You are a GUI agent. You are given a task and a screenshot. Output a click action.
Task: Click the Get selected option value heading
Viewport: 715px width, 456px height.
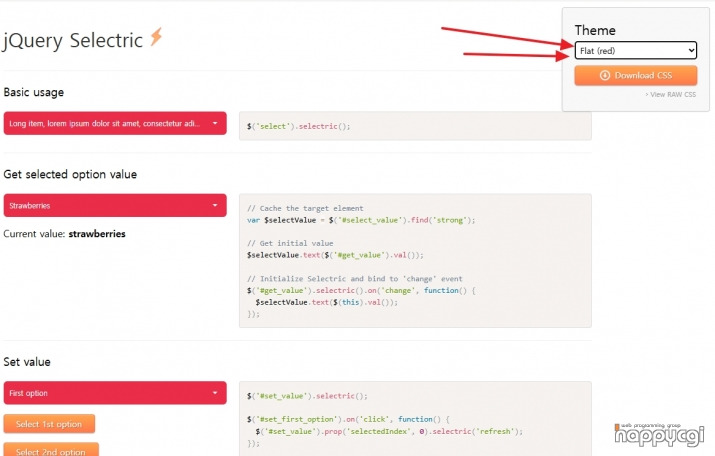tap(70, 174)
